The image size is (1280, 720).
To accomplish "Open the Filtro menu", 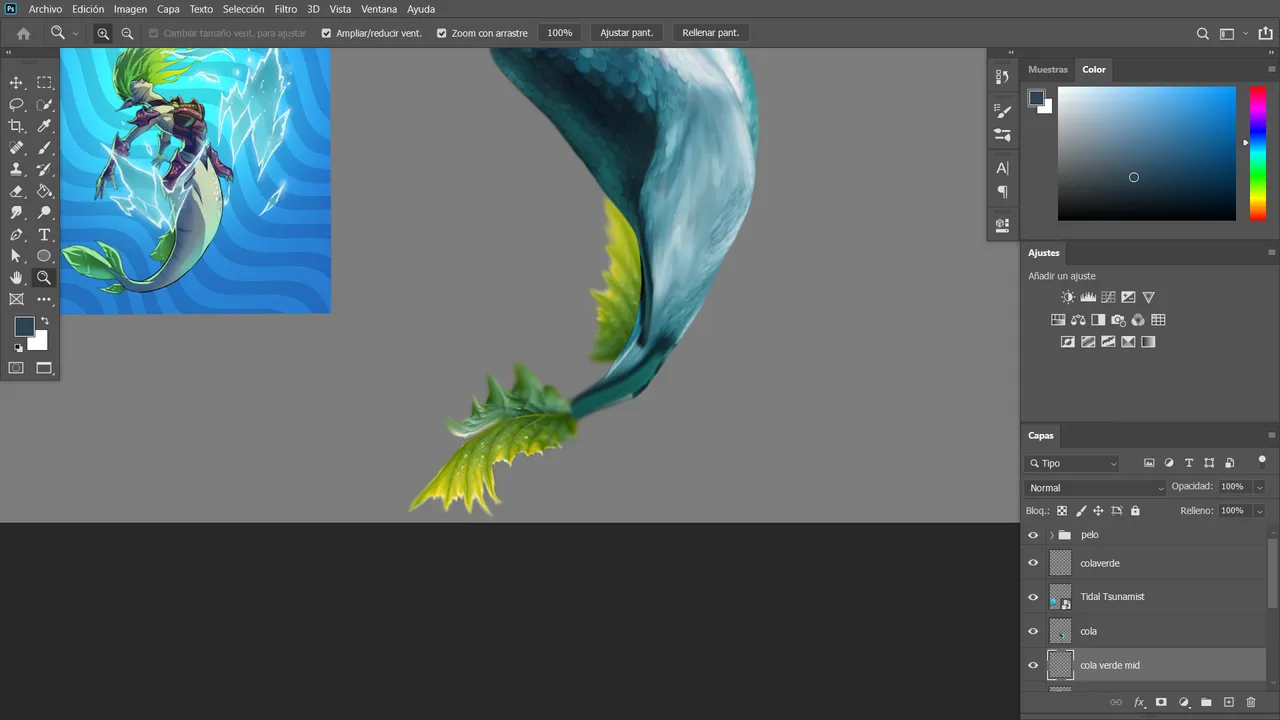I will (x=286, y=9).
